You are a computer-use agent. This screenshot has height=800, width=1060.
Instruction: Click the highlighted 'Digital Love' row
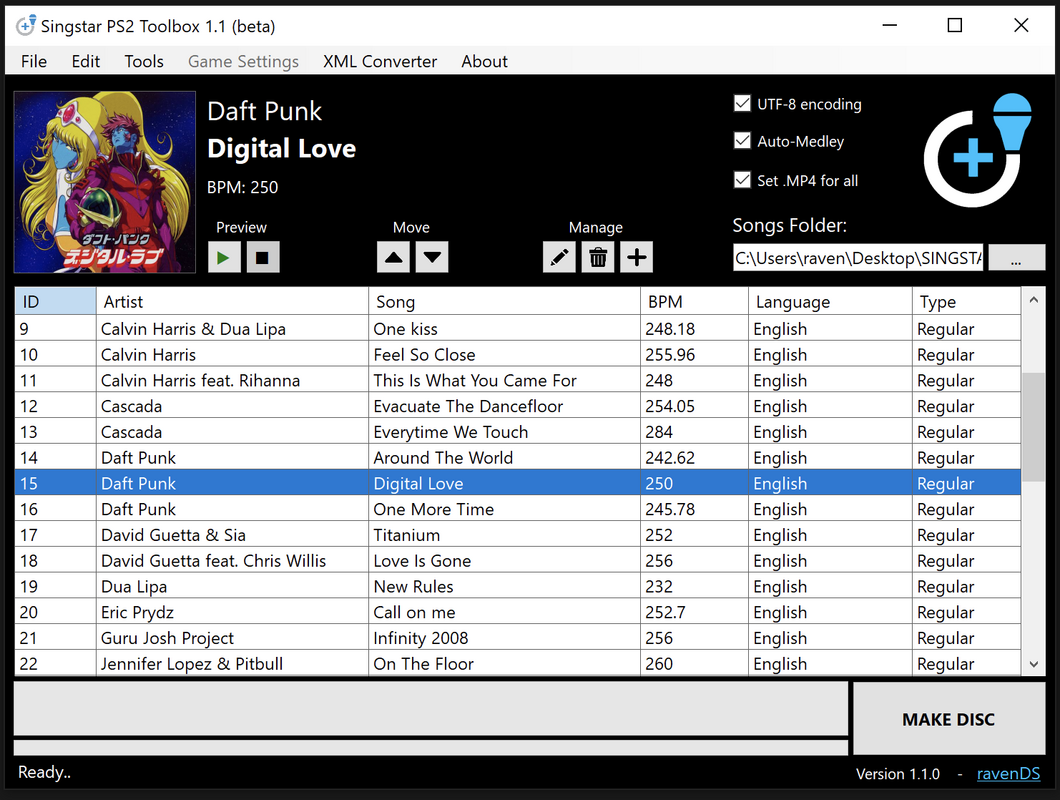tap(518, 483)
